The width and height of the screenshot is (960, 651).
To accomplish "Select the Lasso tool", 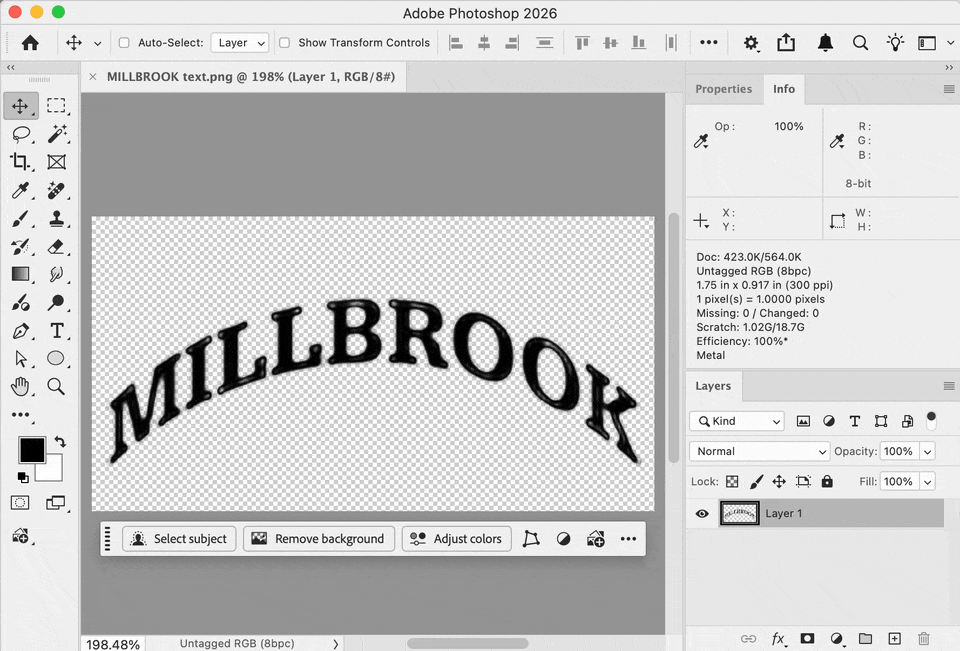I will (x=21, y=134).
